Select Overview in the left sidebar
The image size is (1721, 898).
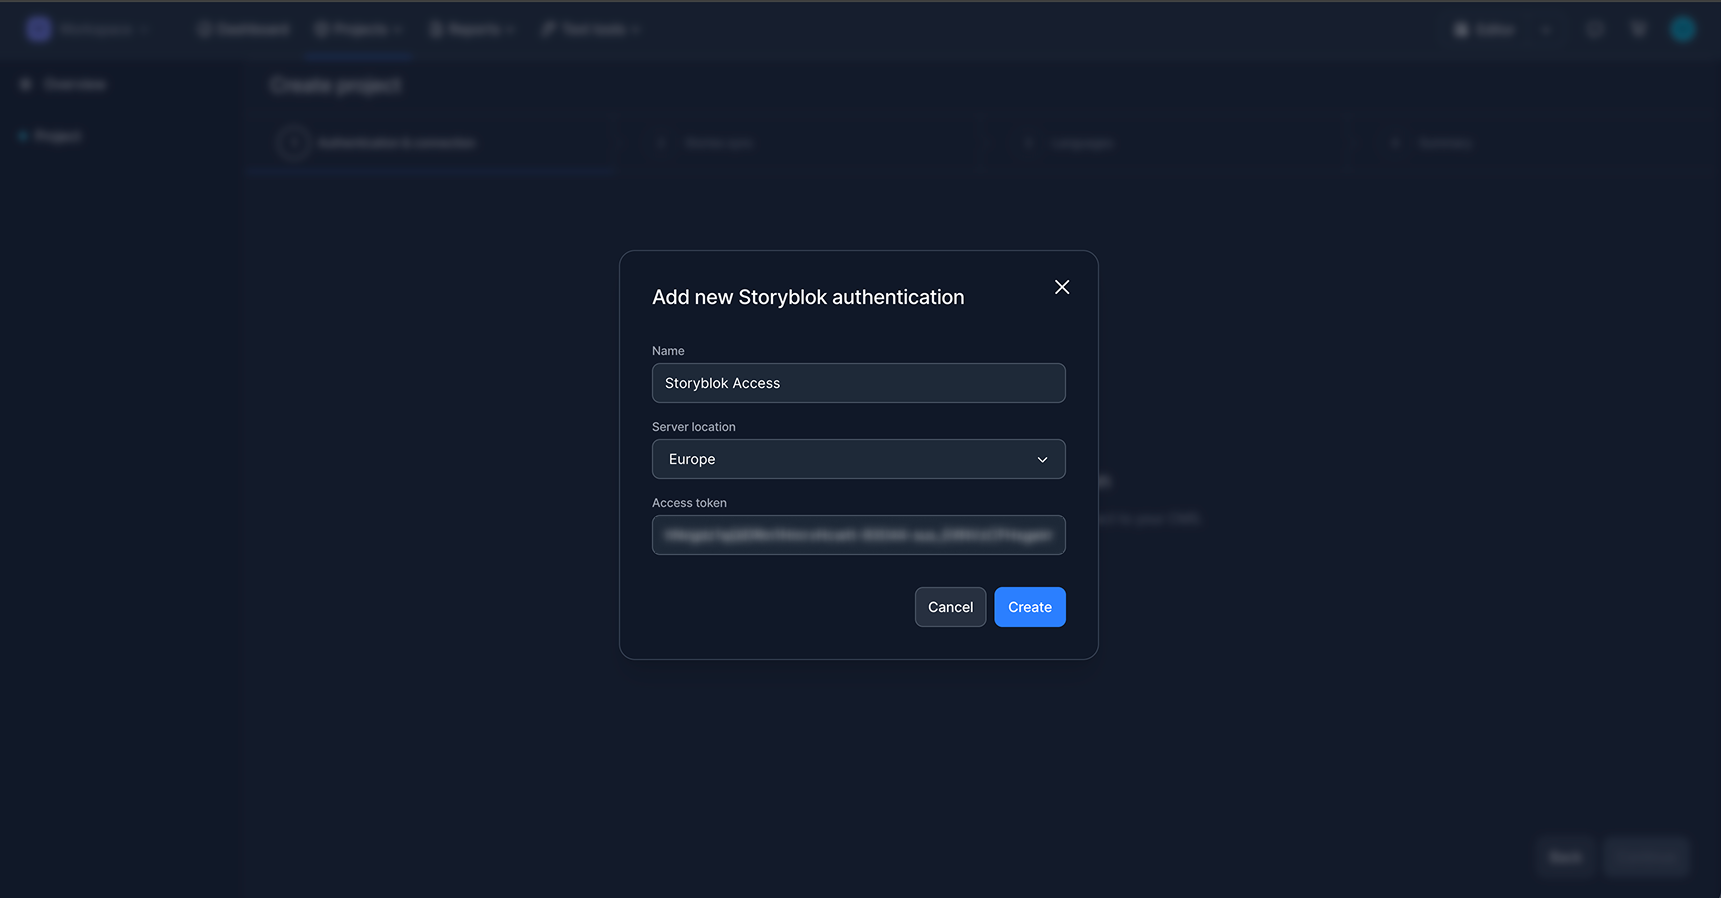(x=74, y=85)
